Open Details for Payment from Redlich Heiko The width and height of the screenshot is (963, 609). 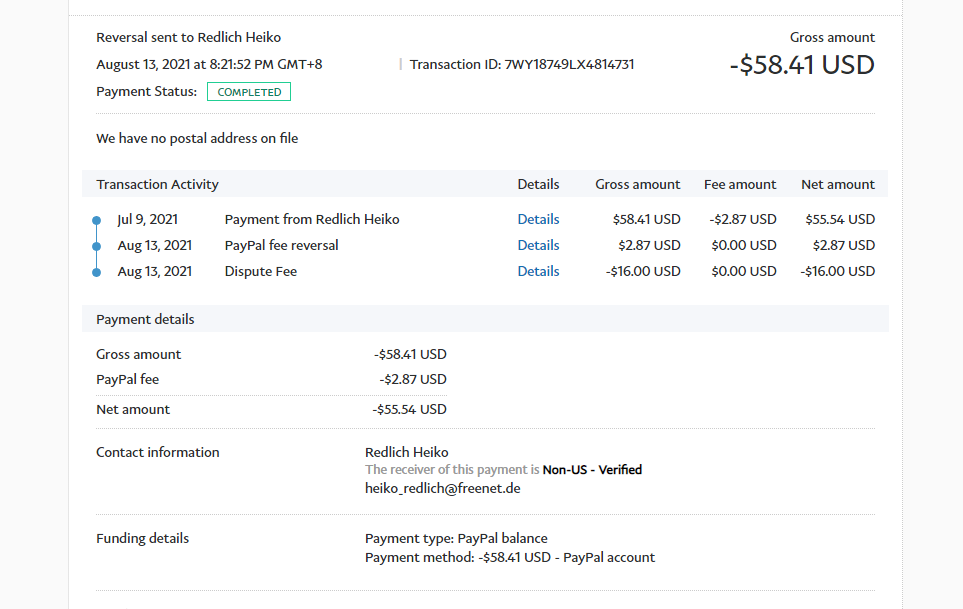[x=538, y=219]
